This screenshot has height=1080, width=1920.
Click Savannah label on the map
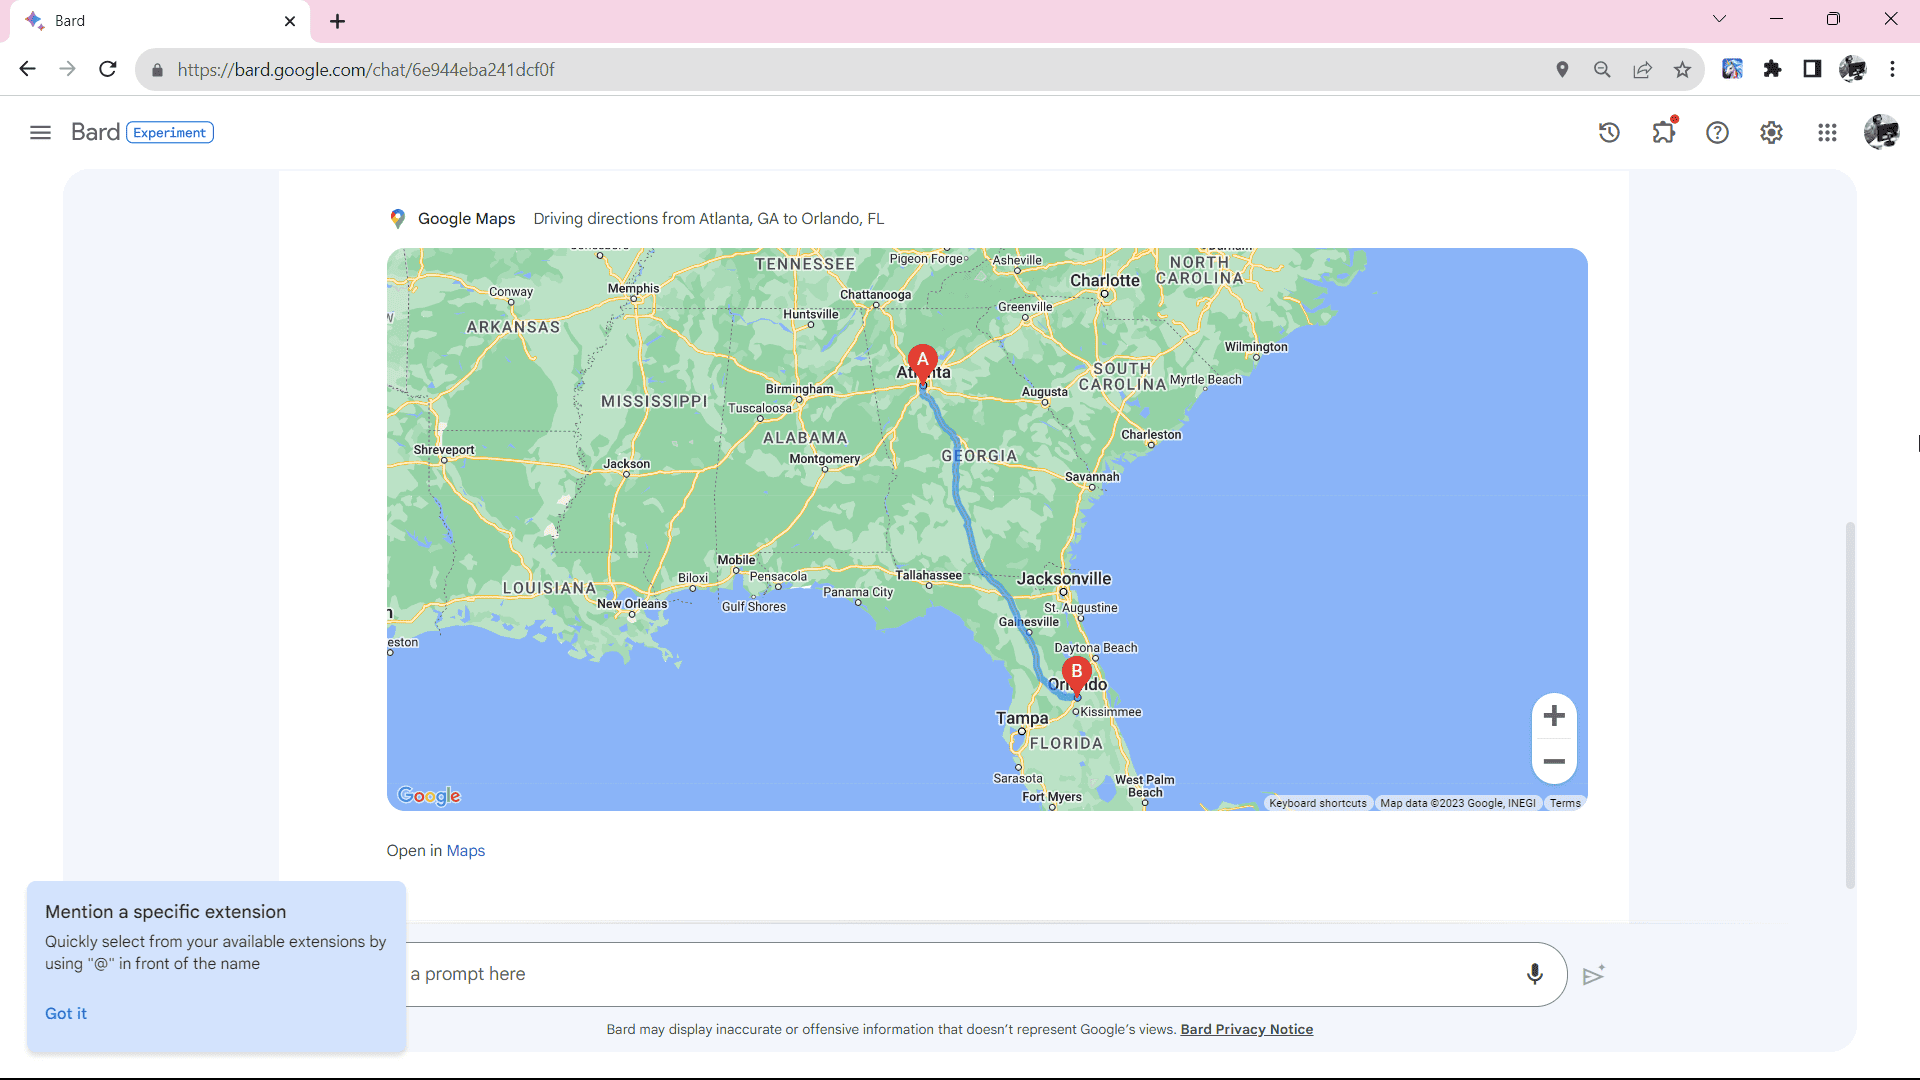click(1092, 477)
